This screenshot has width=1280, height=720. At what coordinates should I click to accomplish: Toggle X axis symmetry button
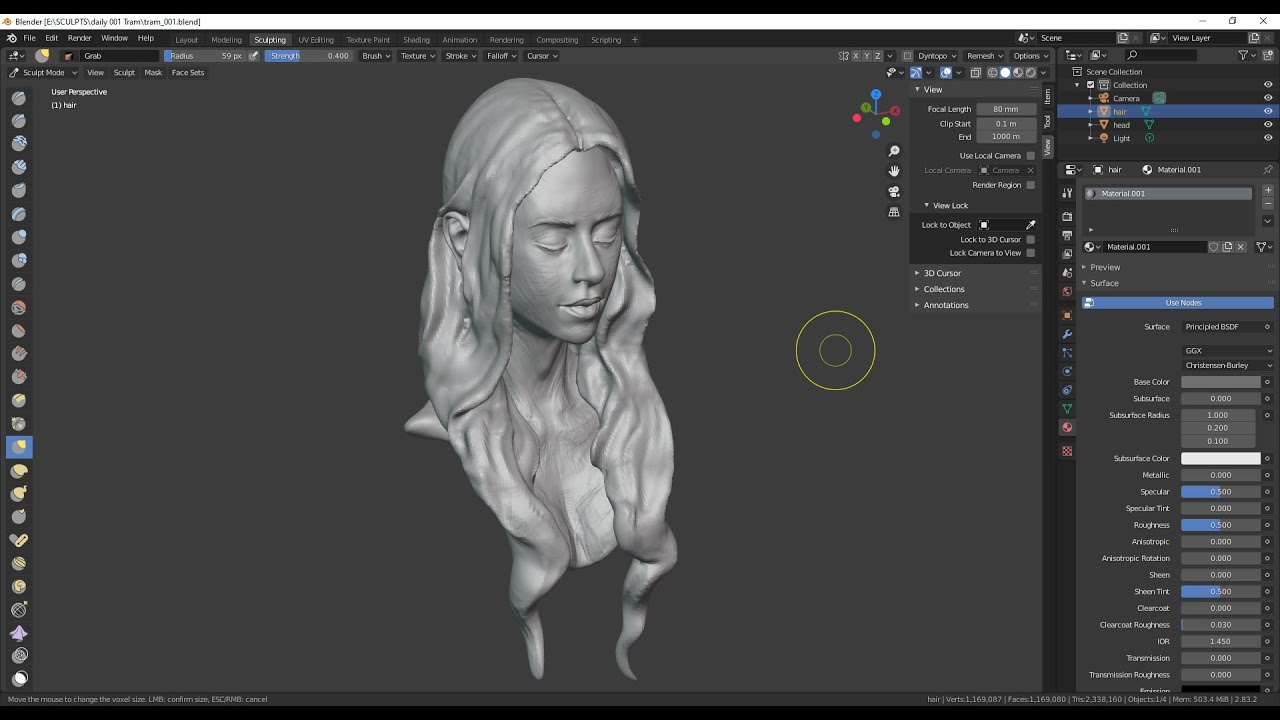(857, 56)
